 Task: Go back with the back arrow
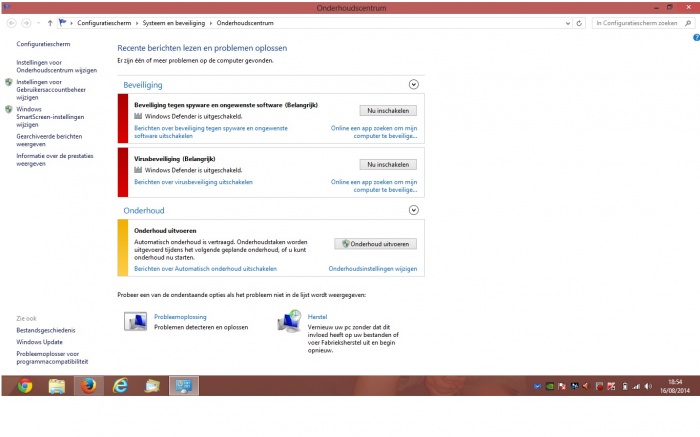(x=12, y=23)
